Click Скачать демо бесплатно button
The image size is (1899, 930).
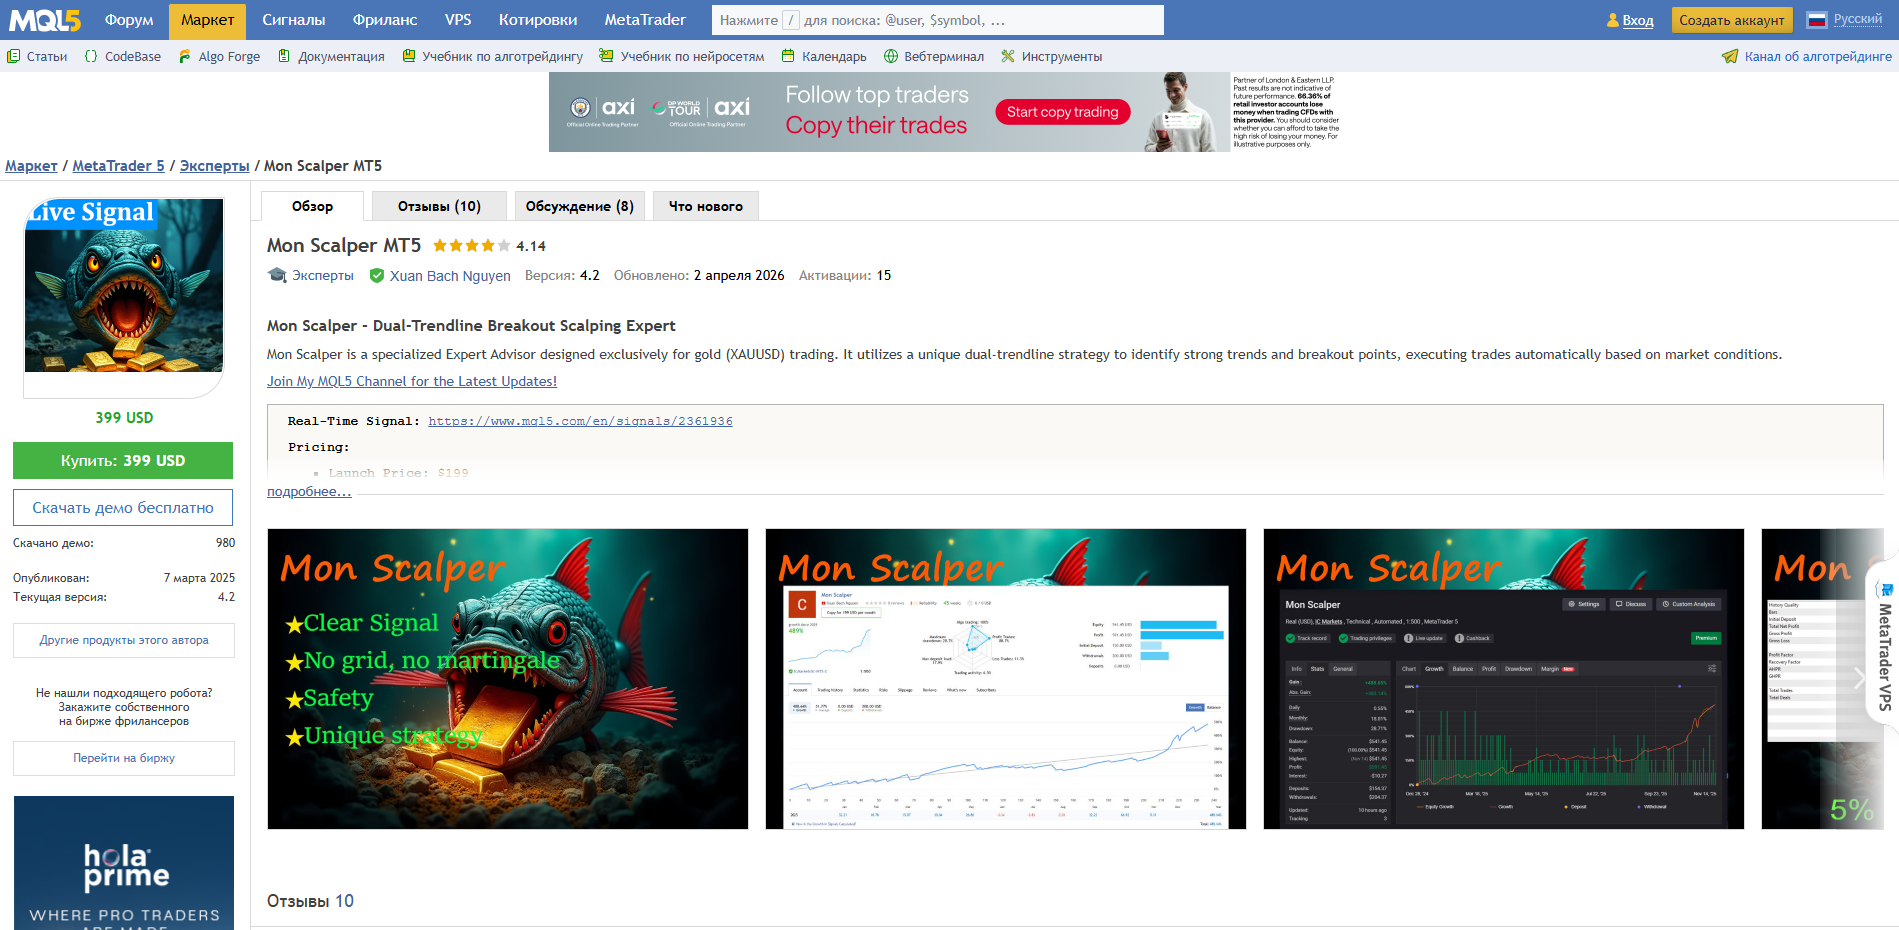click(123, 508)
